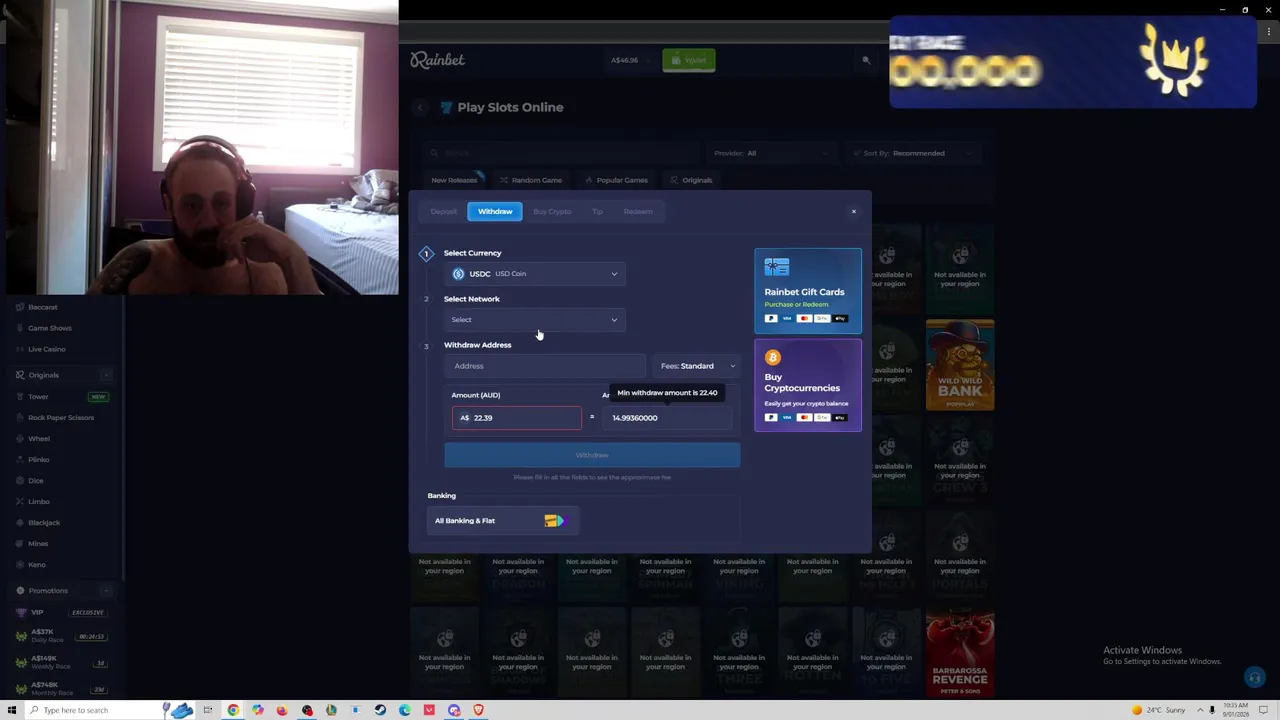The image size is (1280, 720).
Task: Open the Wild Wild Bank game thumbnail
Action: point(960,365)
